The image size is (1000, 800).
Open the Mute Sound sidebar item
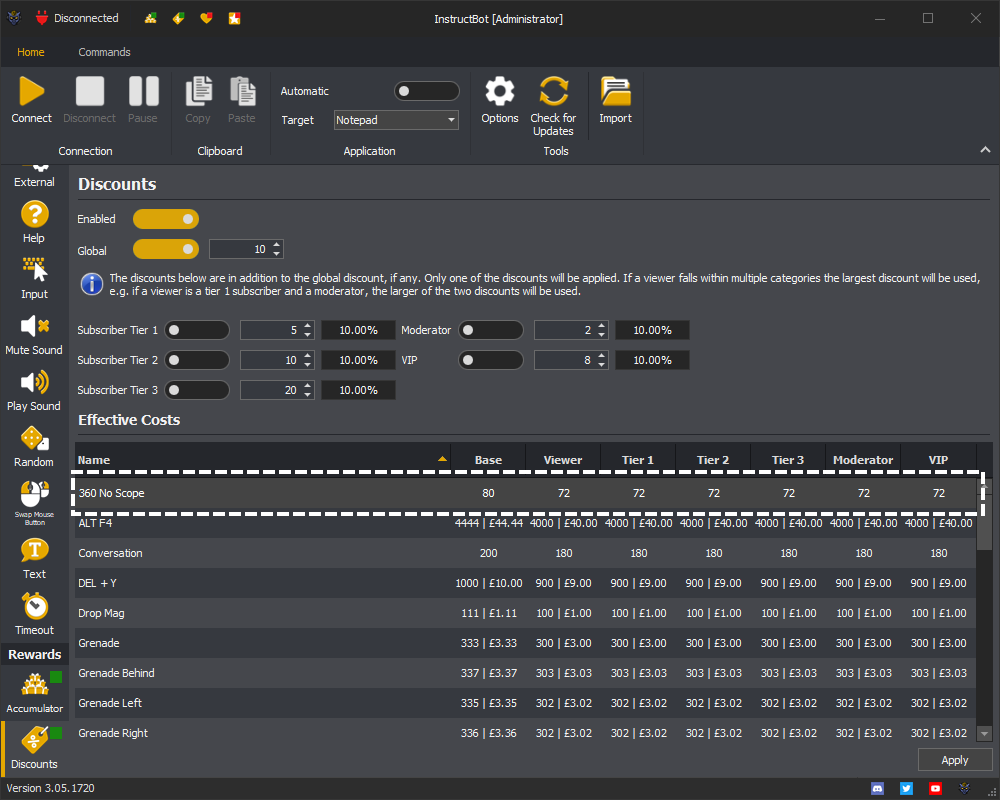tap(34, 335)
